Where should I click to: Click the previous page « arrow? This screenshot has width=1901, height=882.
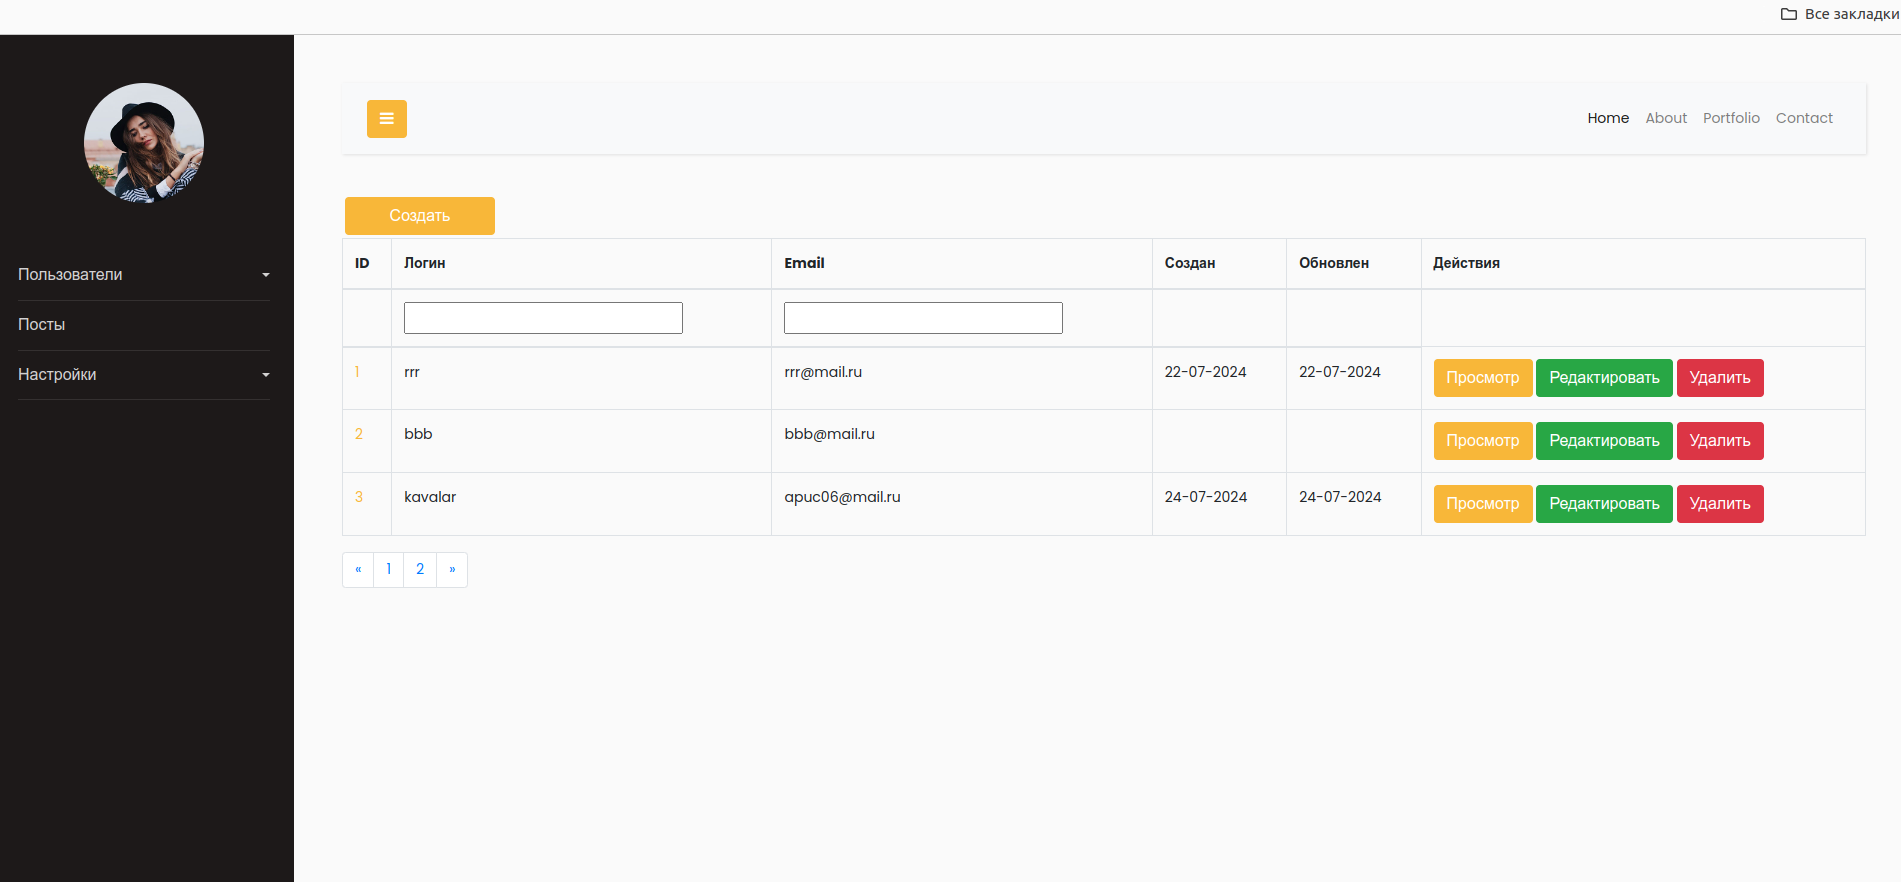click(358, 569)
